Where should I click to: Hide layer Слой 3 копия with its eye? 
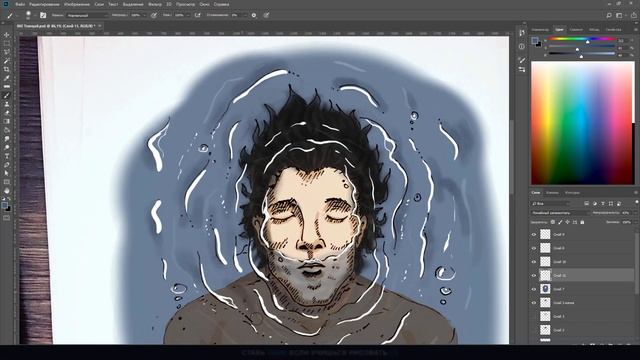tap(534, 303)
